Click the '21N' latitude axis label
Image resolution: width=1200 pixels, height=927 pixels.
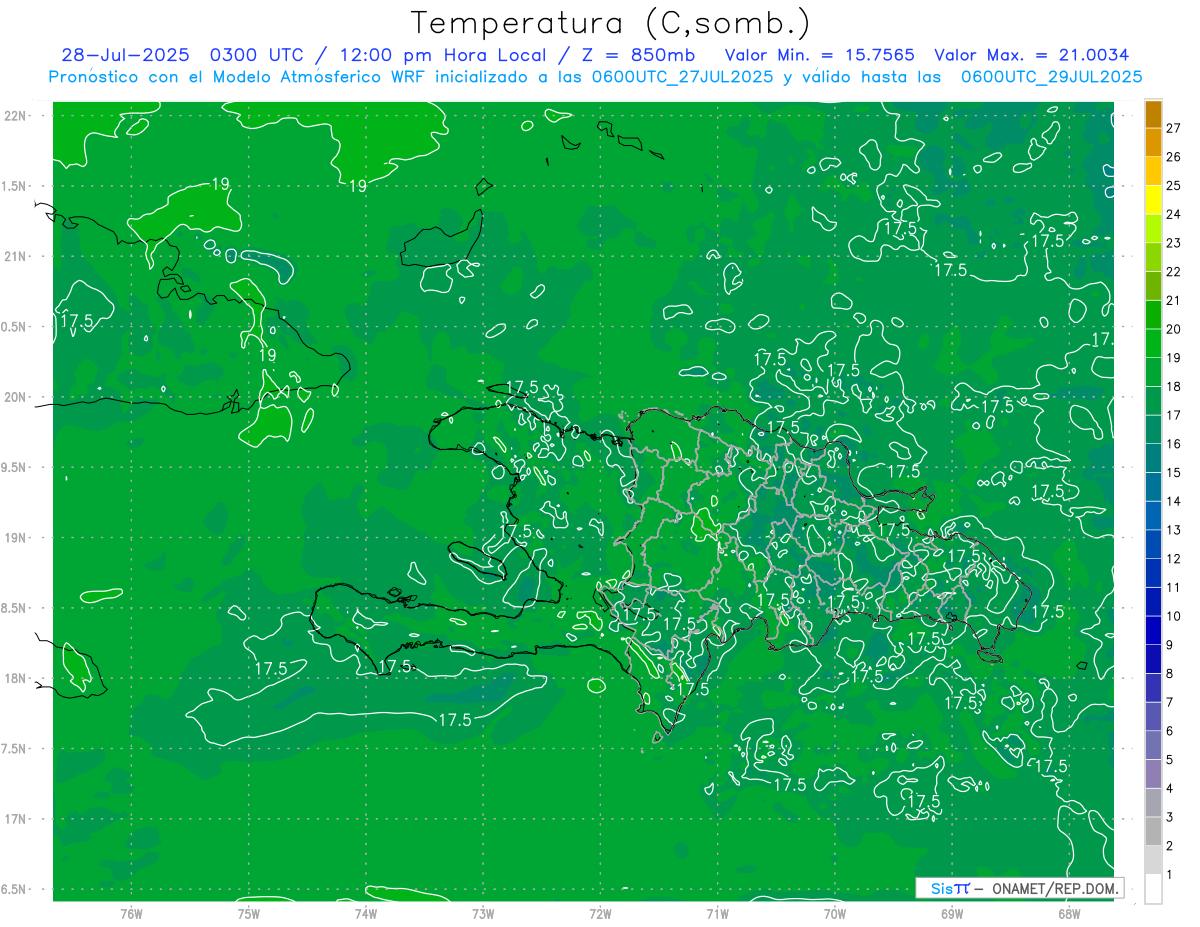[x=16, y=256]
